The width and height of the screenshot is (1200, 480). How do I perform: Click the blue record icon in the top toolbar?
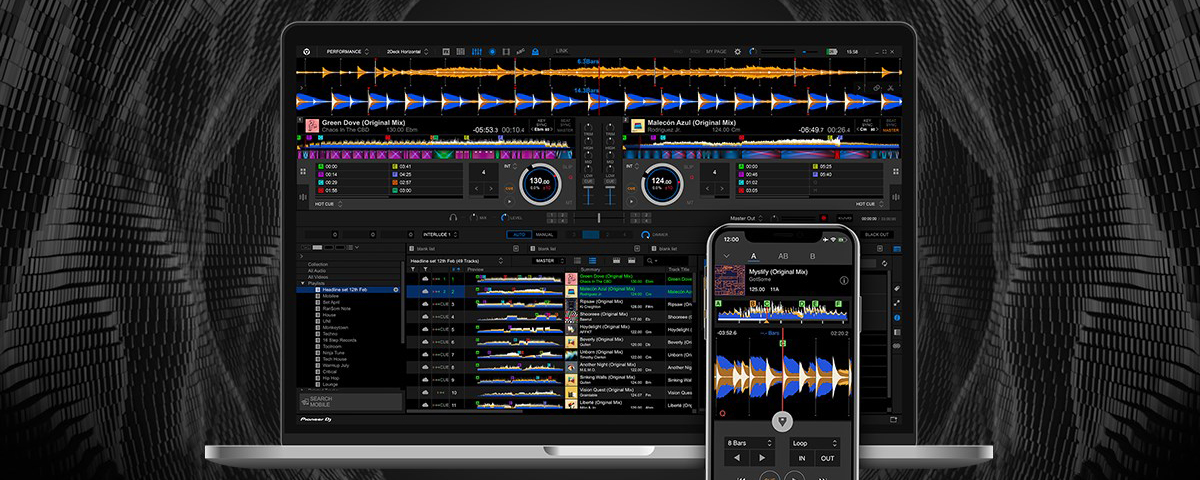point(490,51)
